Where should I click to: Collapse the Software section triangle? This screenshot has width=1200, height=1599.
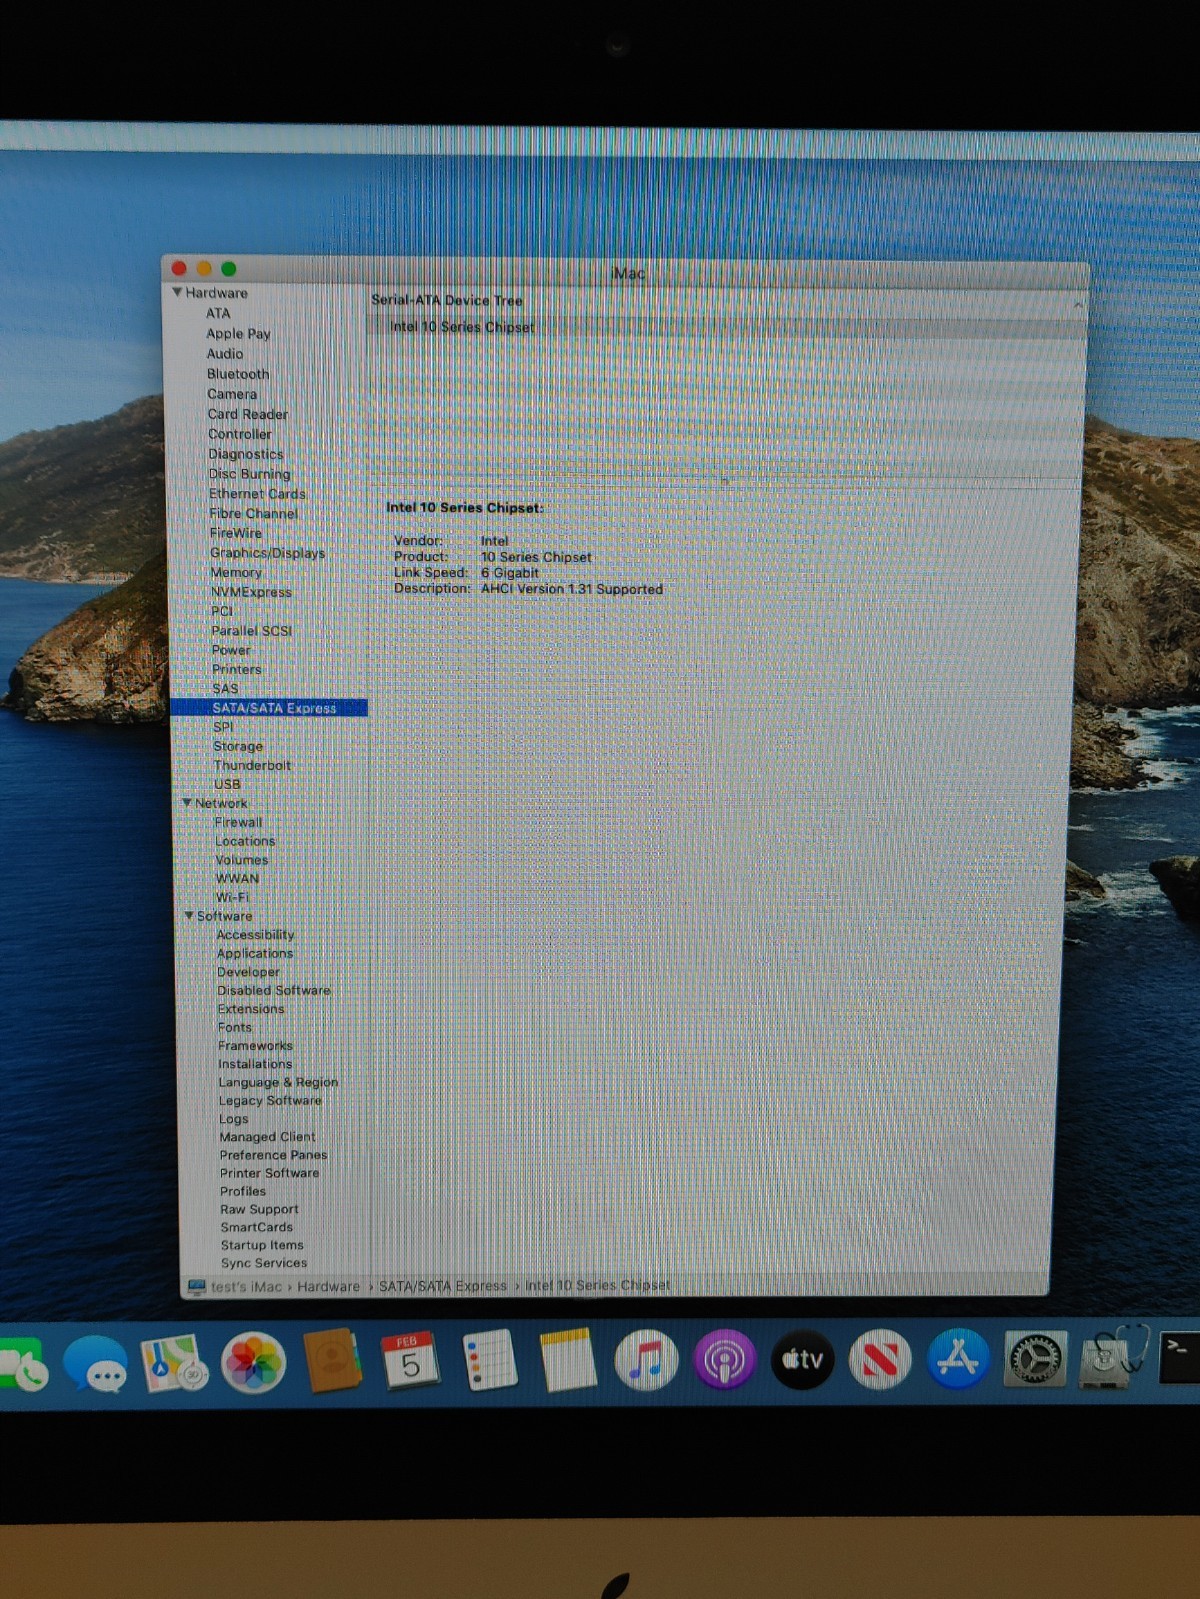[x=189, y=915]
